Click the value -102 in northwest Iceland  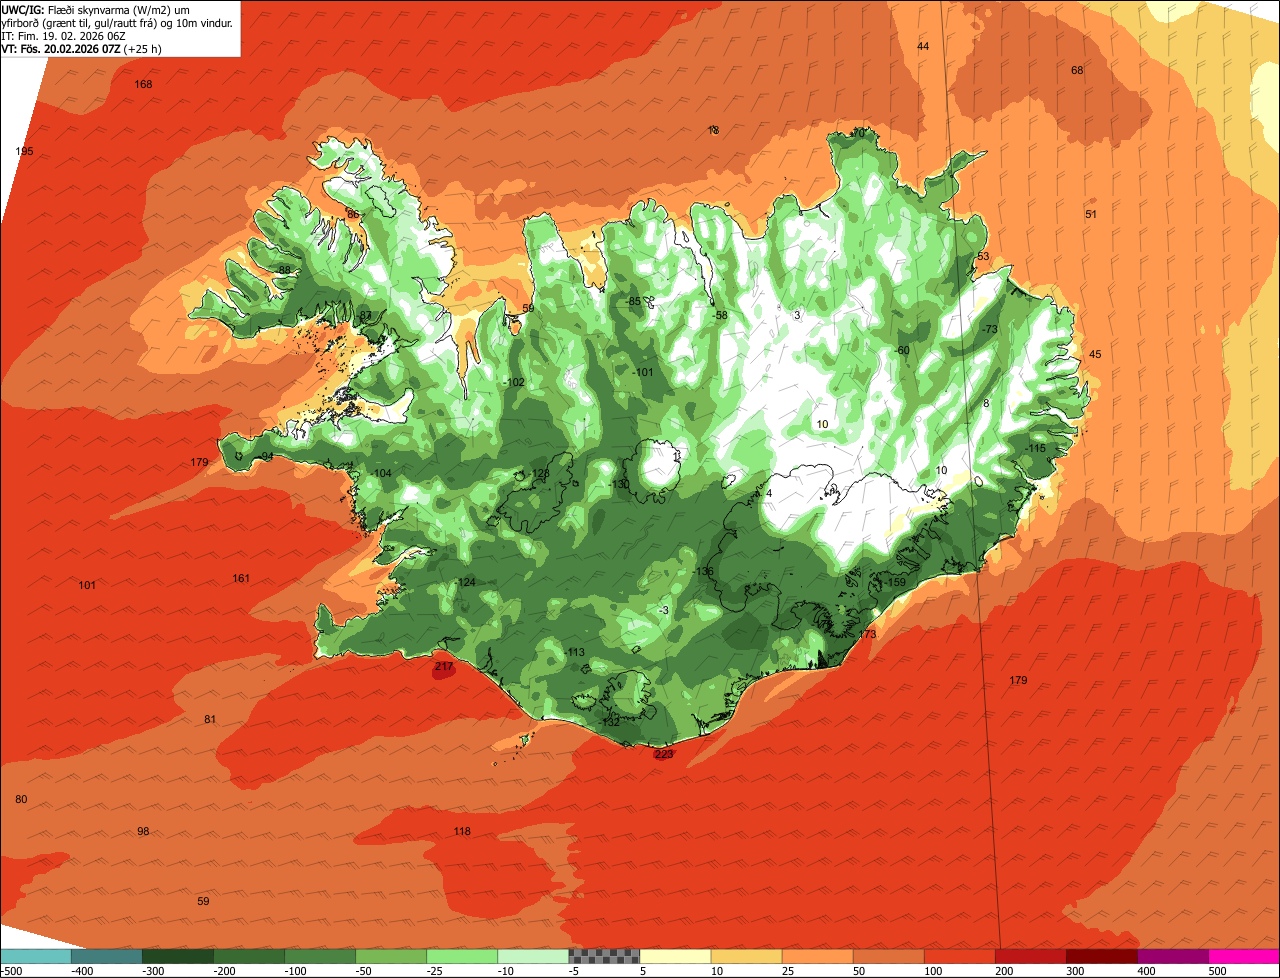(513, 383)
